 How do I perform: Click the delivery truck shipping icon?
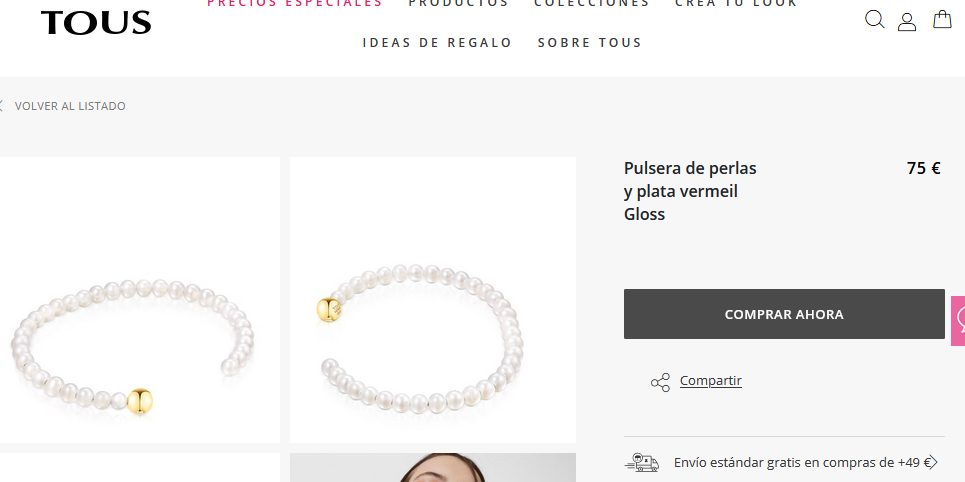click(642, 462)
